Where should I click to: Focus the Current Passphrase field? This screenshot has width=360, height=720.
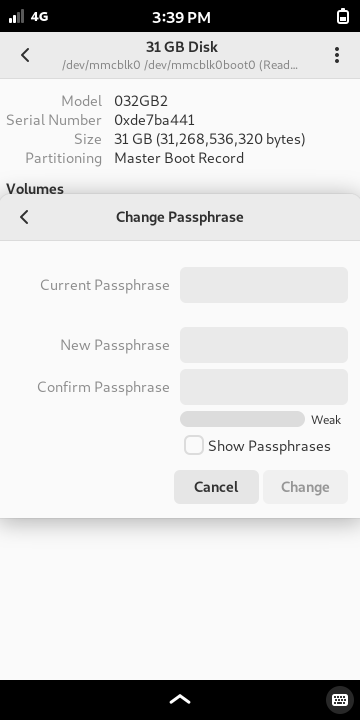(264, 285)
